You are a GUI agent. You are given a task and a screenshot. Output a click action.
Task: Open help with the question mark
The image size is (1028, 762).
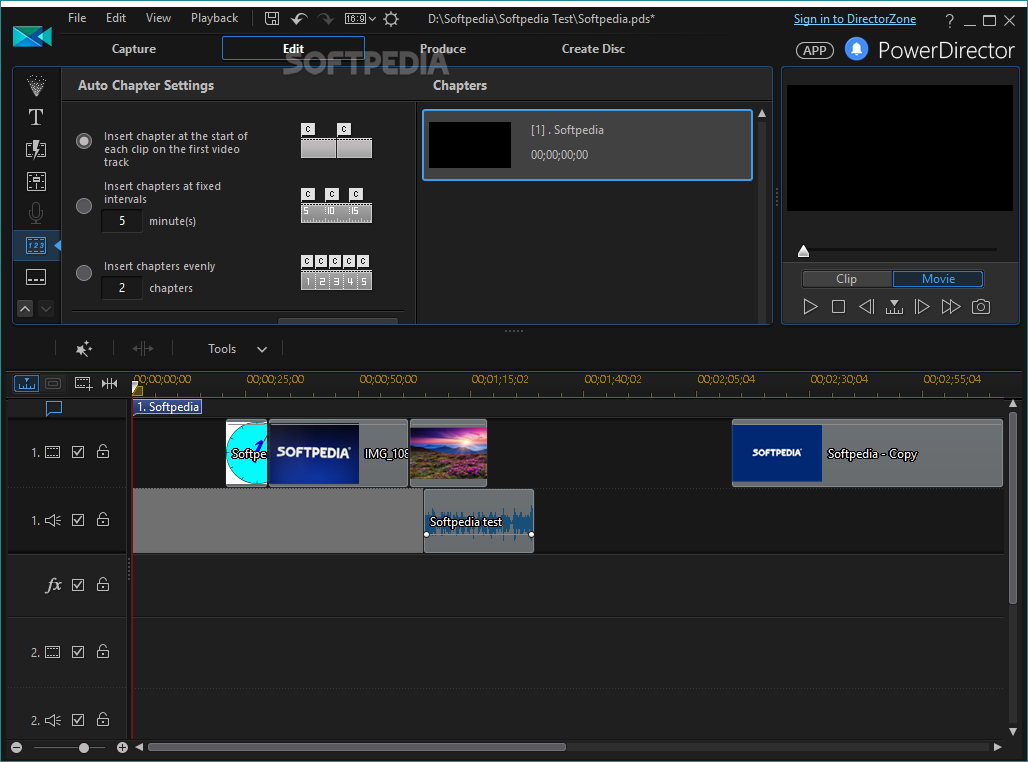tap(949, 21)
